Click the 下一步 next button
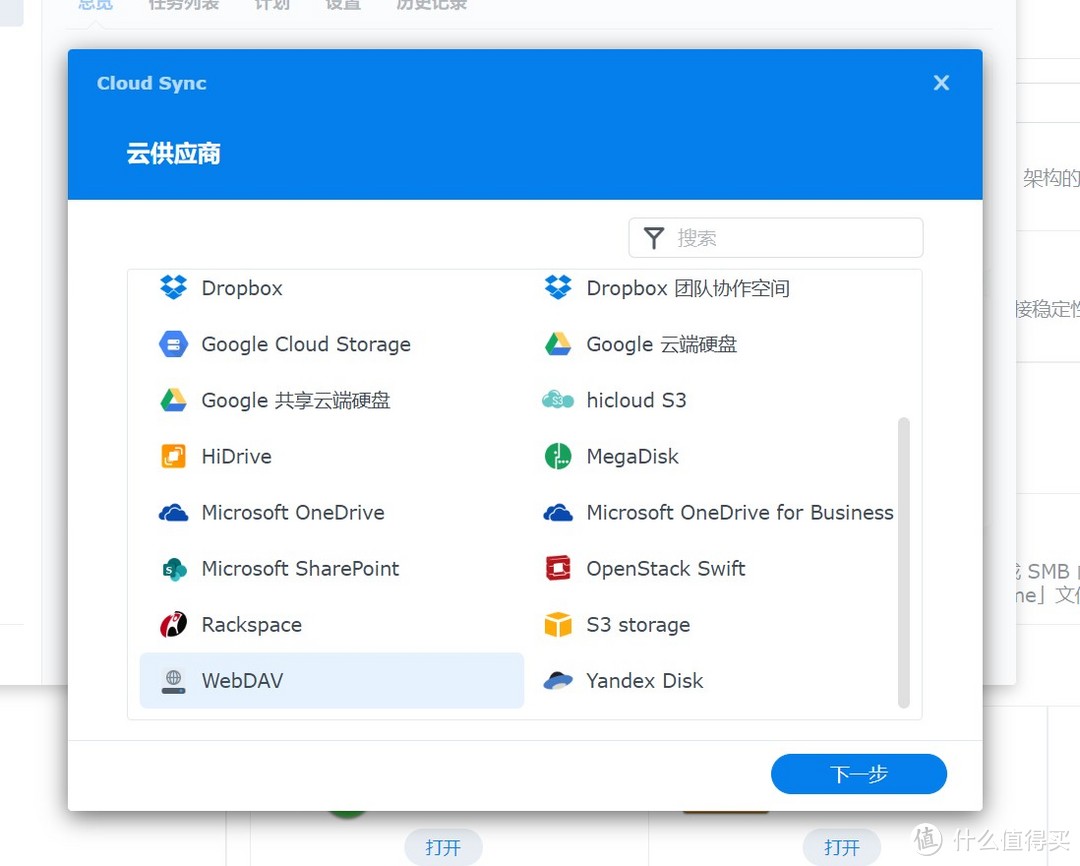The height and width of the screenshot is (866, 1080). click(859, 774)
